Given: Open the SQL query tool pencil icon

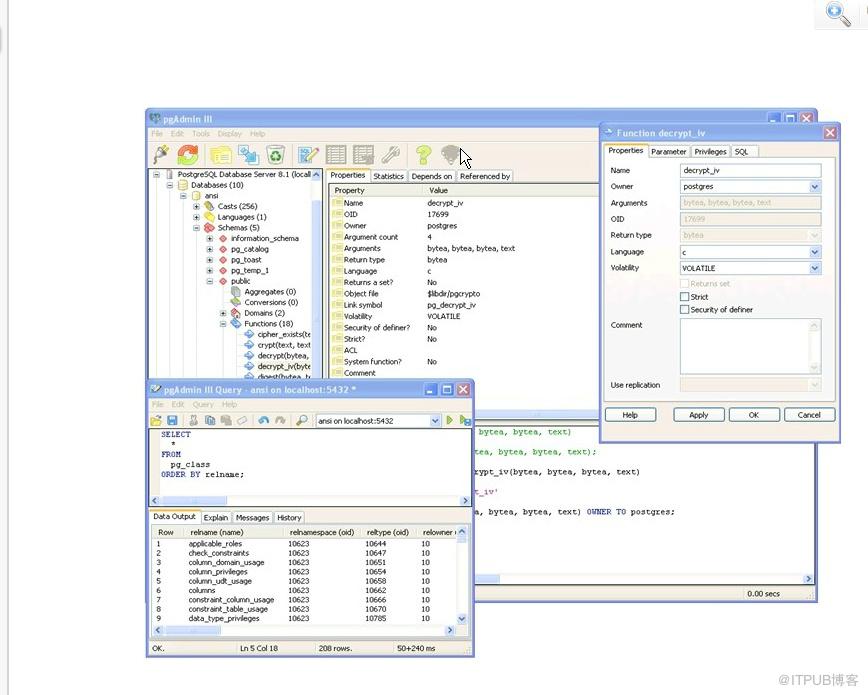Looking at the screenshot, I should (308, 155).
